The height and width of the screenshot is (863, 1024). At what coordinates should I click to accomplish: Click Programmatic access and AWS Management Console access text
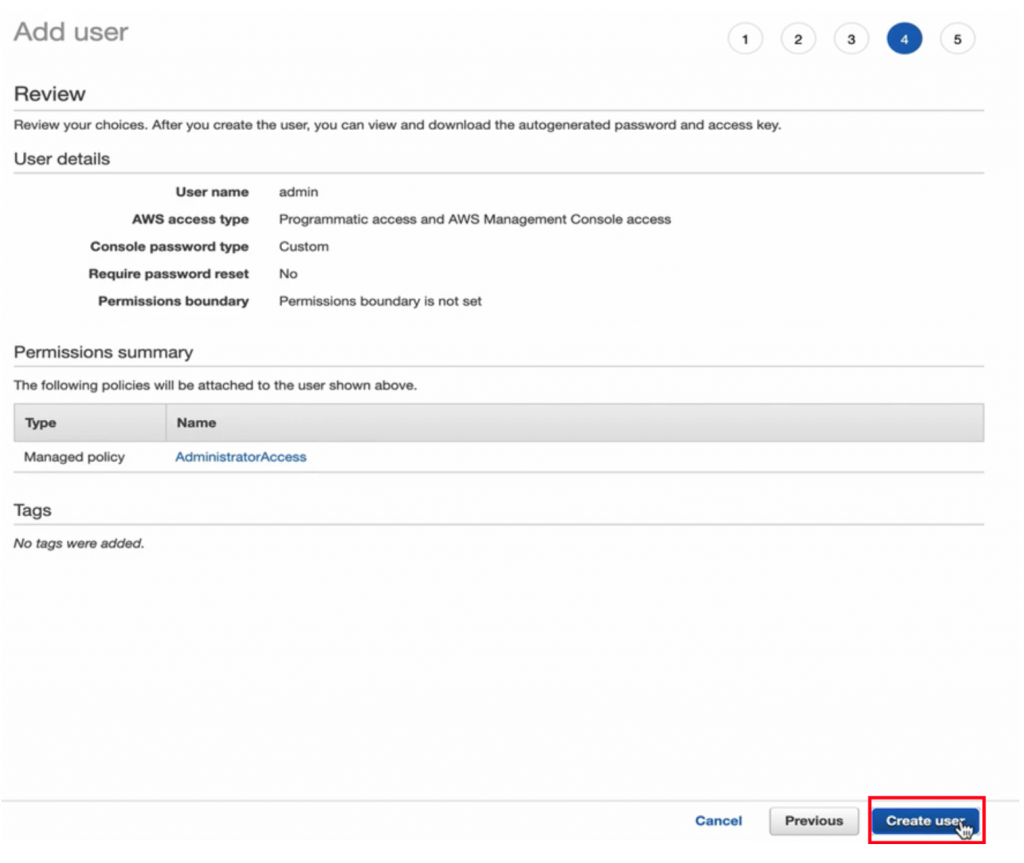click(475, 220)
